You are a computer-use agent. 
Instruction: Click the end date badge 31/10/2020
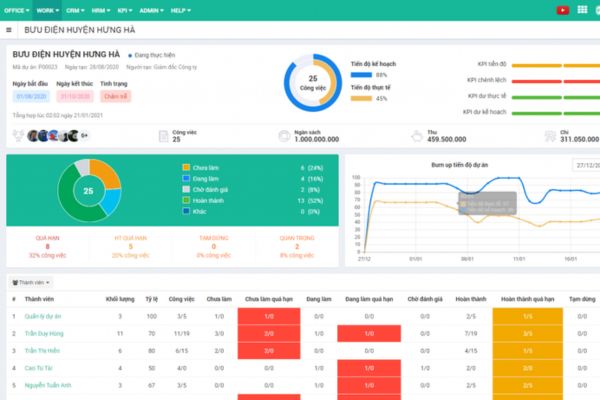coord(75,96)
